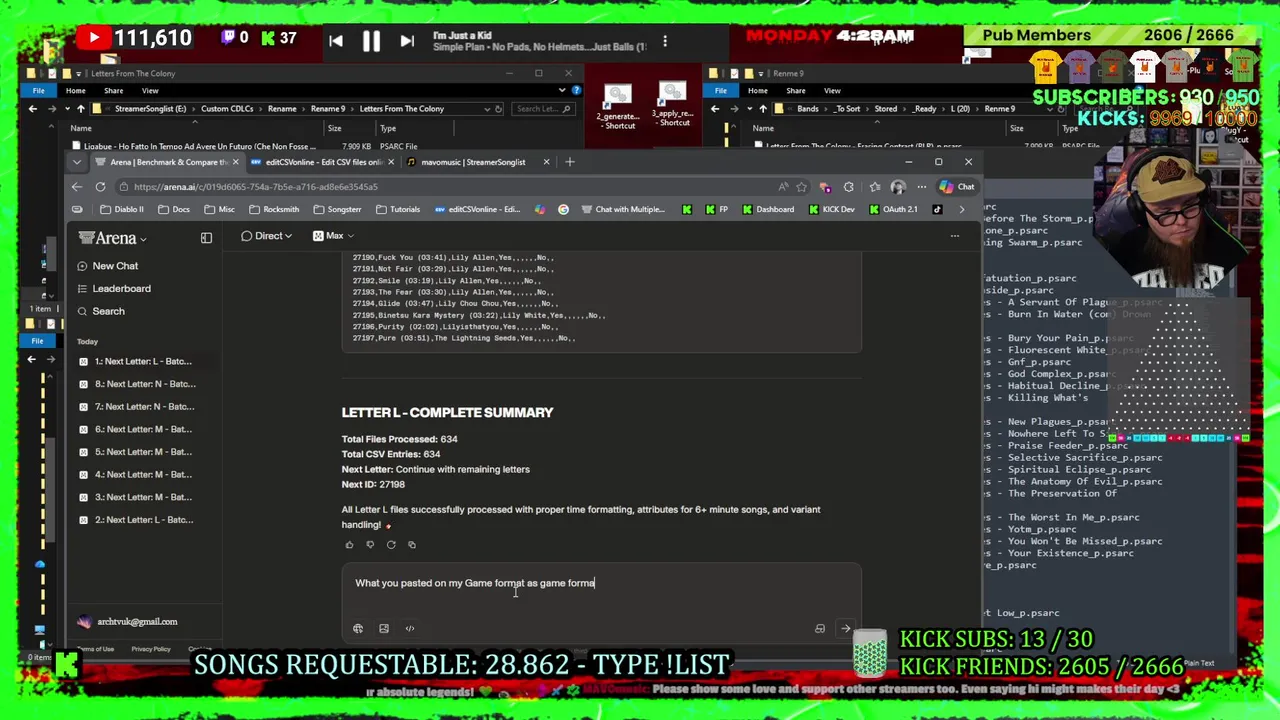Thumbs down the Letter L summary response
Viewport: 1280px width, 720px height.
pos(370,545)
